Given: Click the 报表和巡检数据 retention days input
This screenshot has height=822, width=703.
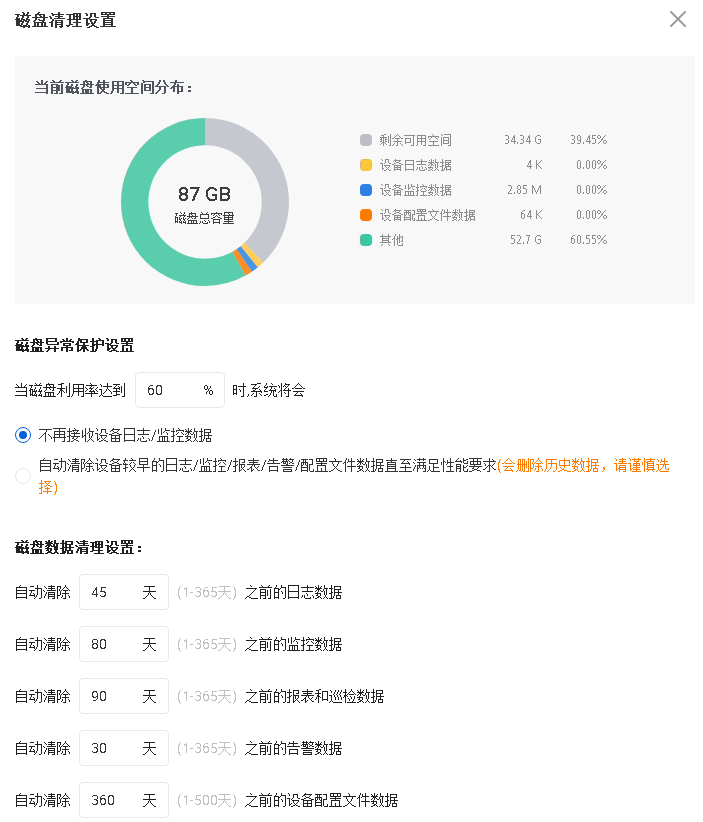Looking at the screenshot, I should [112, 696].
